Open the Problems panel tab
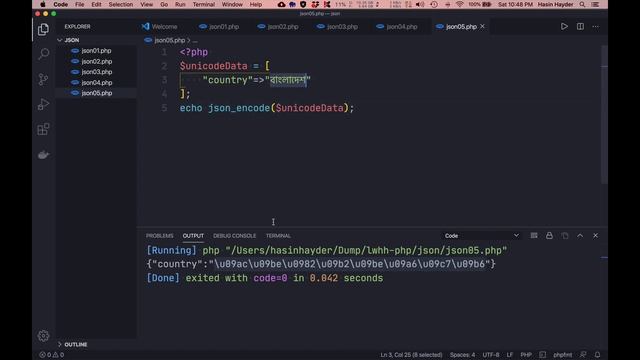This screenshot has height=360, width=640. coord(160,236)
